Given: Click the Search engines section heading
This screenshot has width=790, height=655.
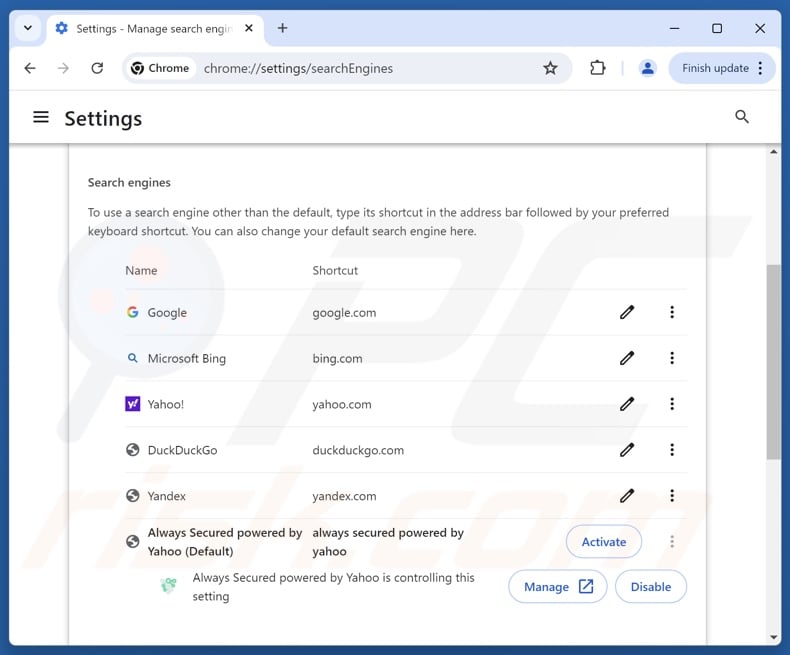Looking at the screenshot, I should point(129,182).
